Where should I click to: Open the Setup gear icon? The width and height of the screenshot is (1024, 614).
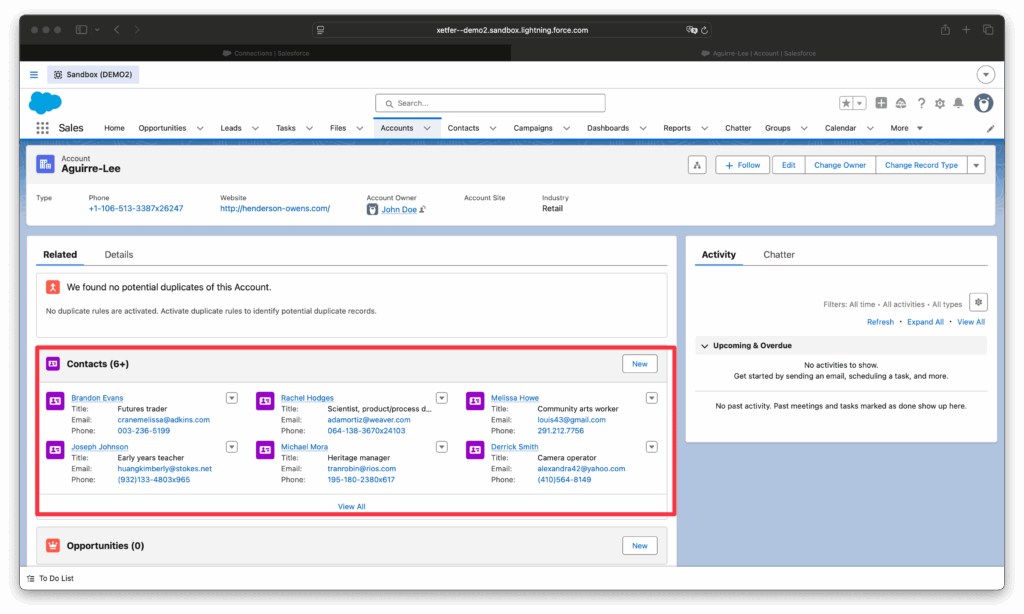940,103
